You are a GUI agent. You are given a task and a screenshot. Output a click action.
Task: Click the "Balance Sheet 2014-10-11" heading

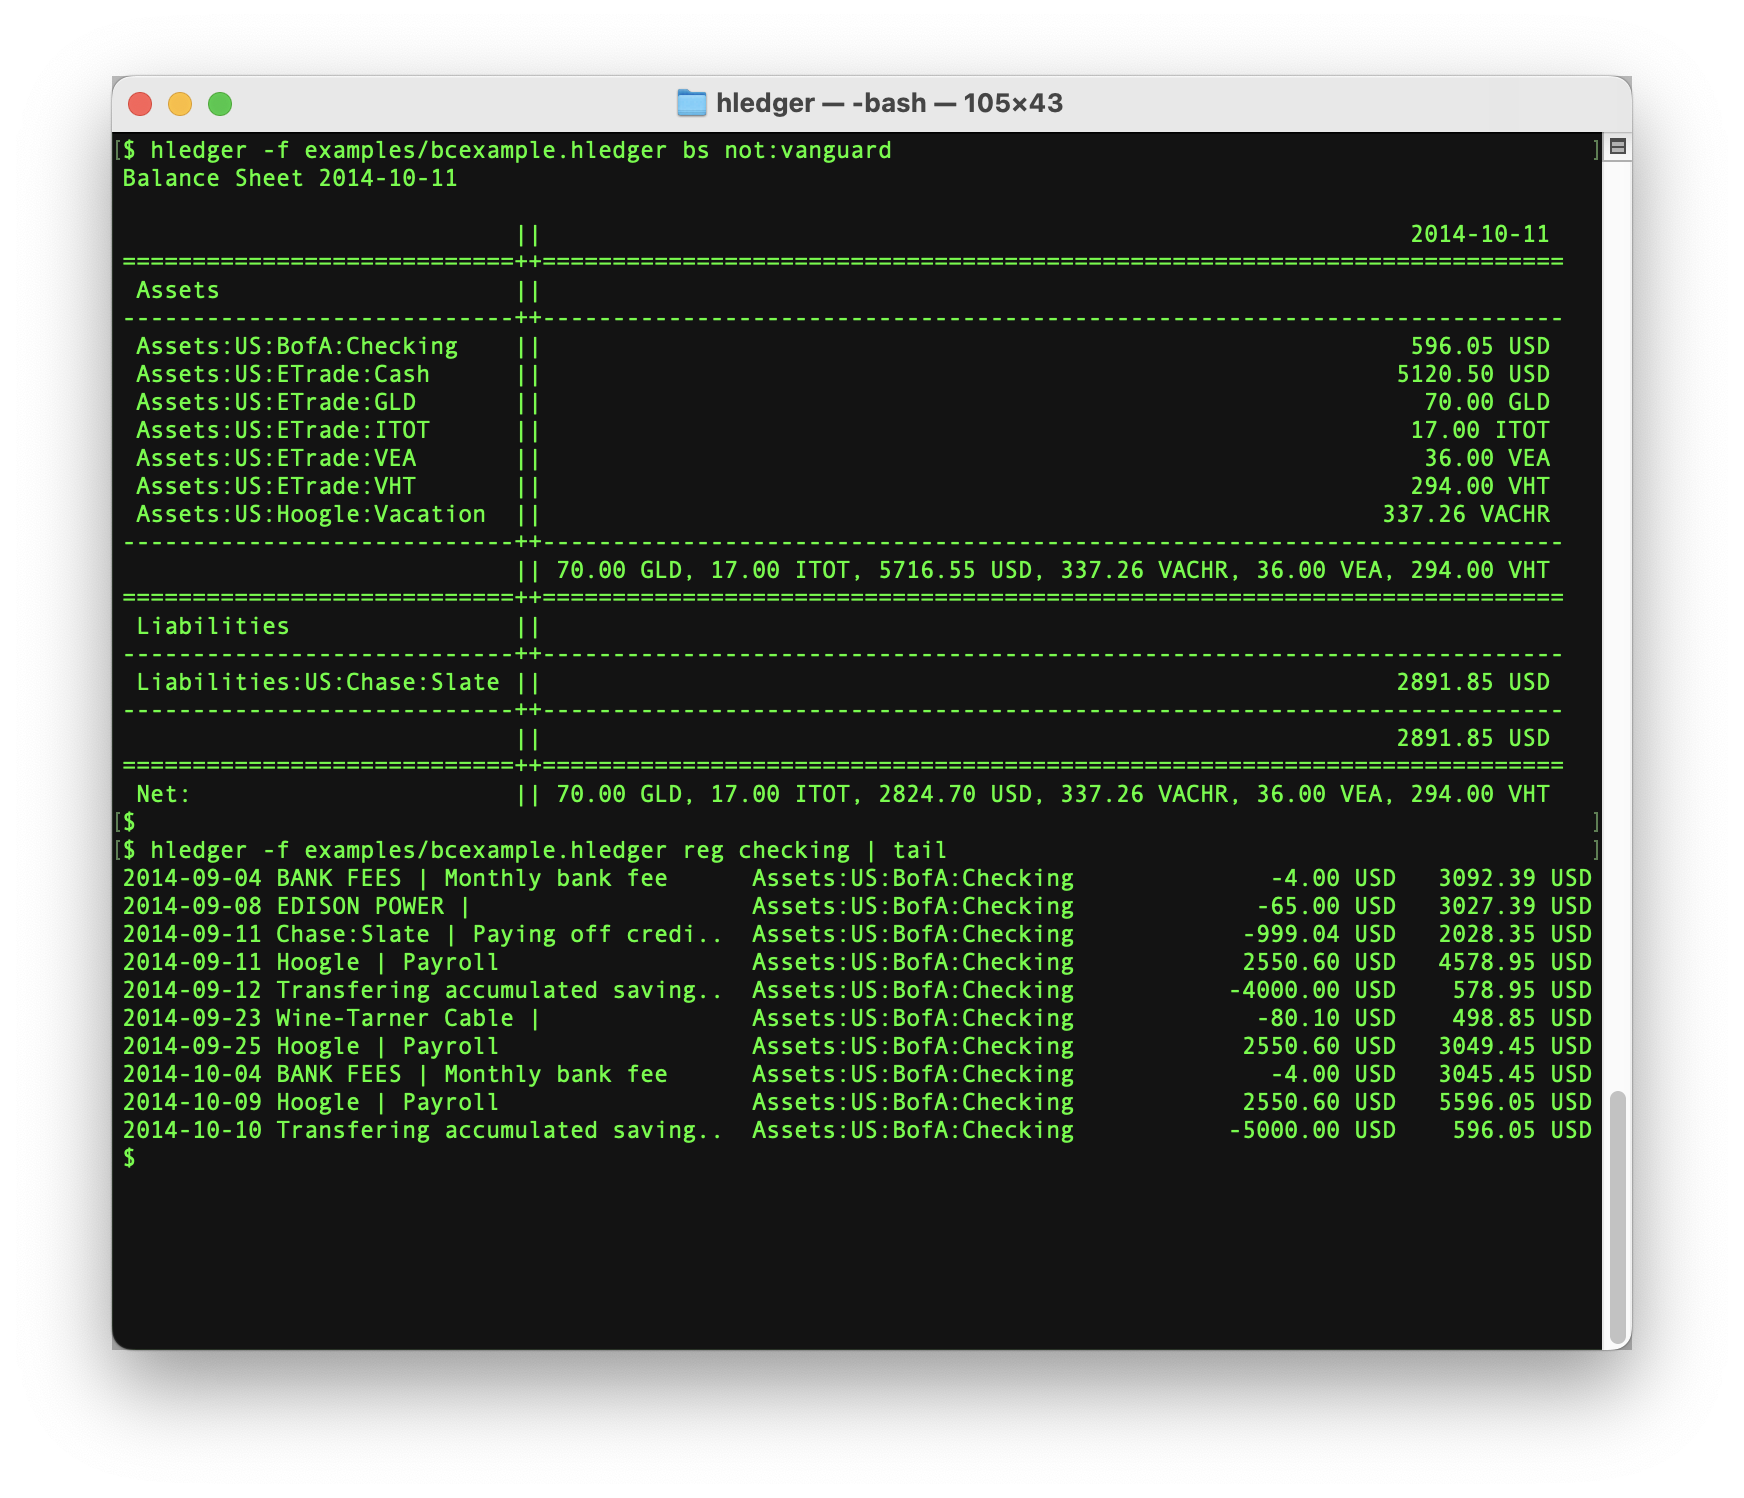(x=290, y=178)
